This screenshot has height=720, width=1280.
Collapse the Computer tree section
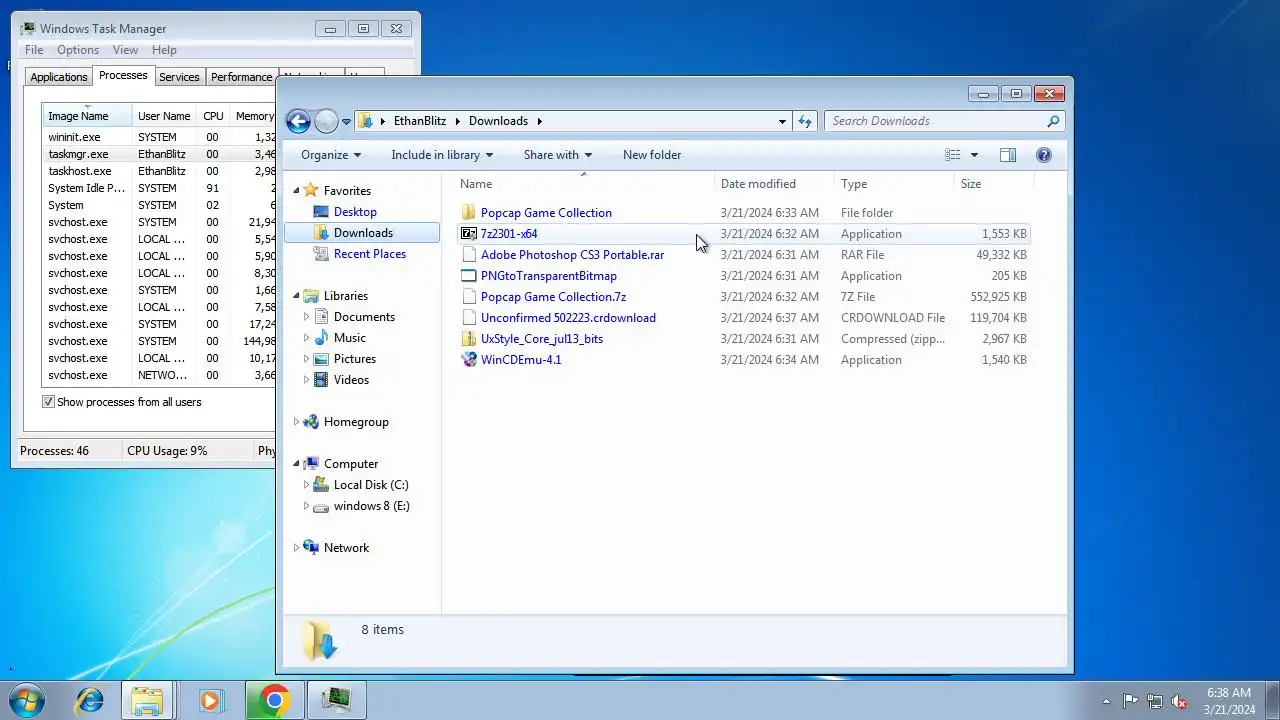296,464
